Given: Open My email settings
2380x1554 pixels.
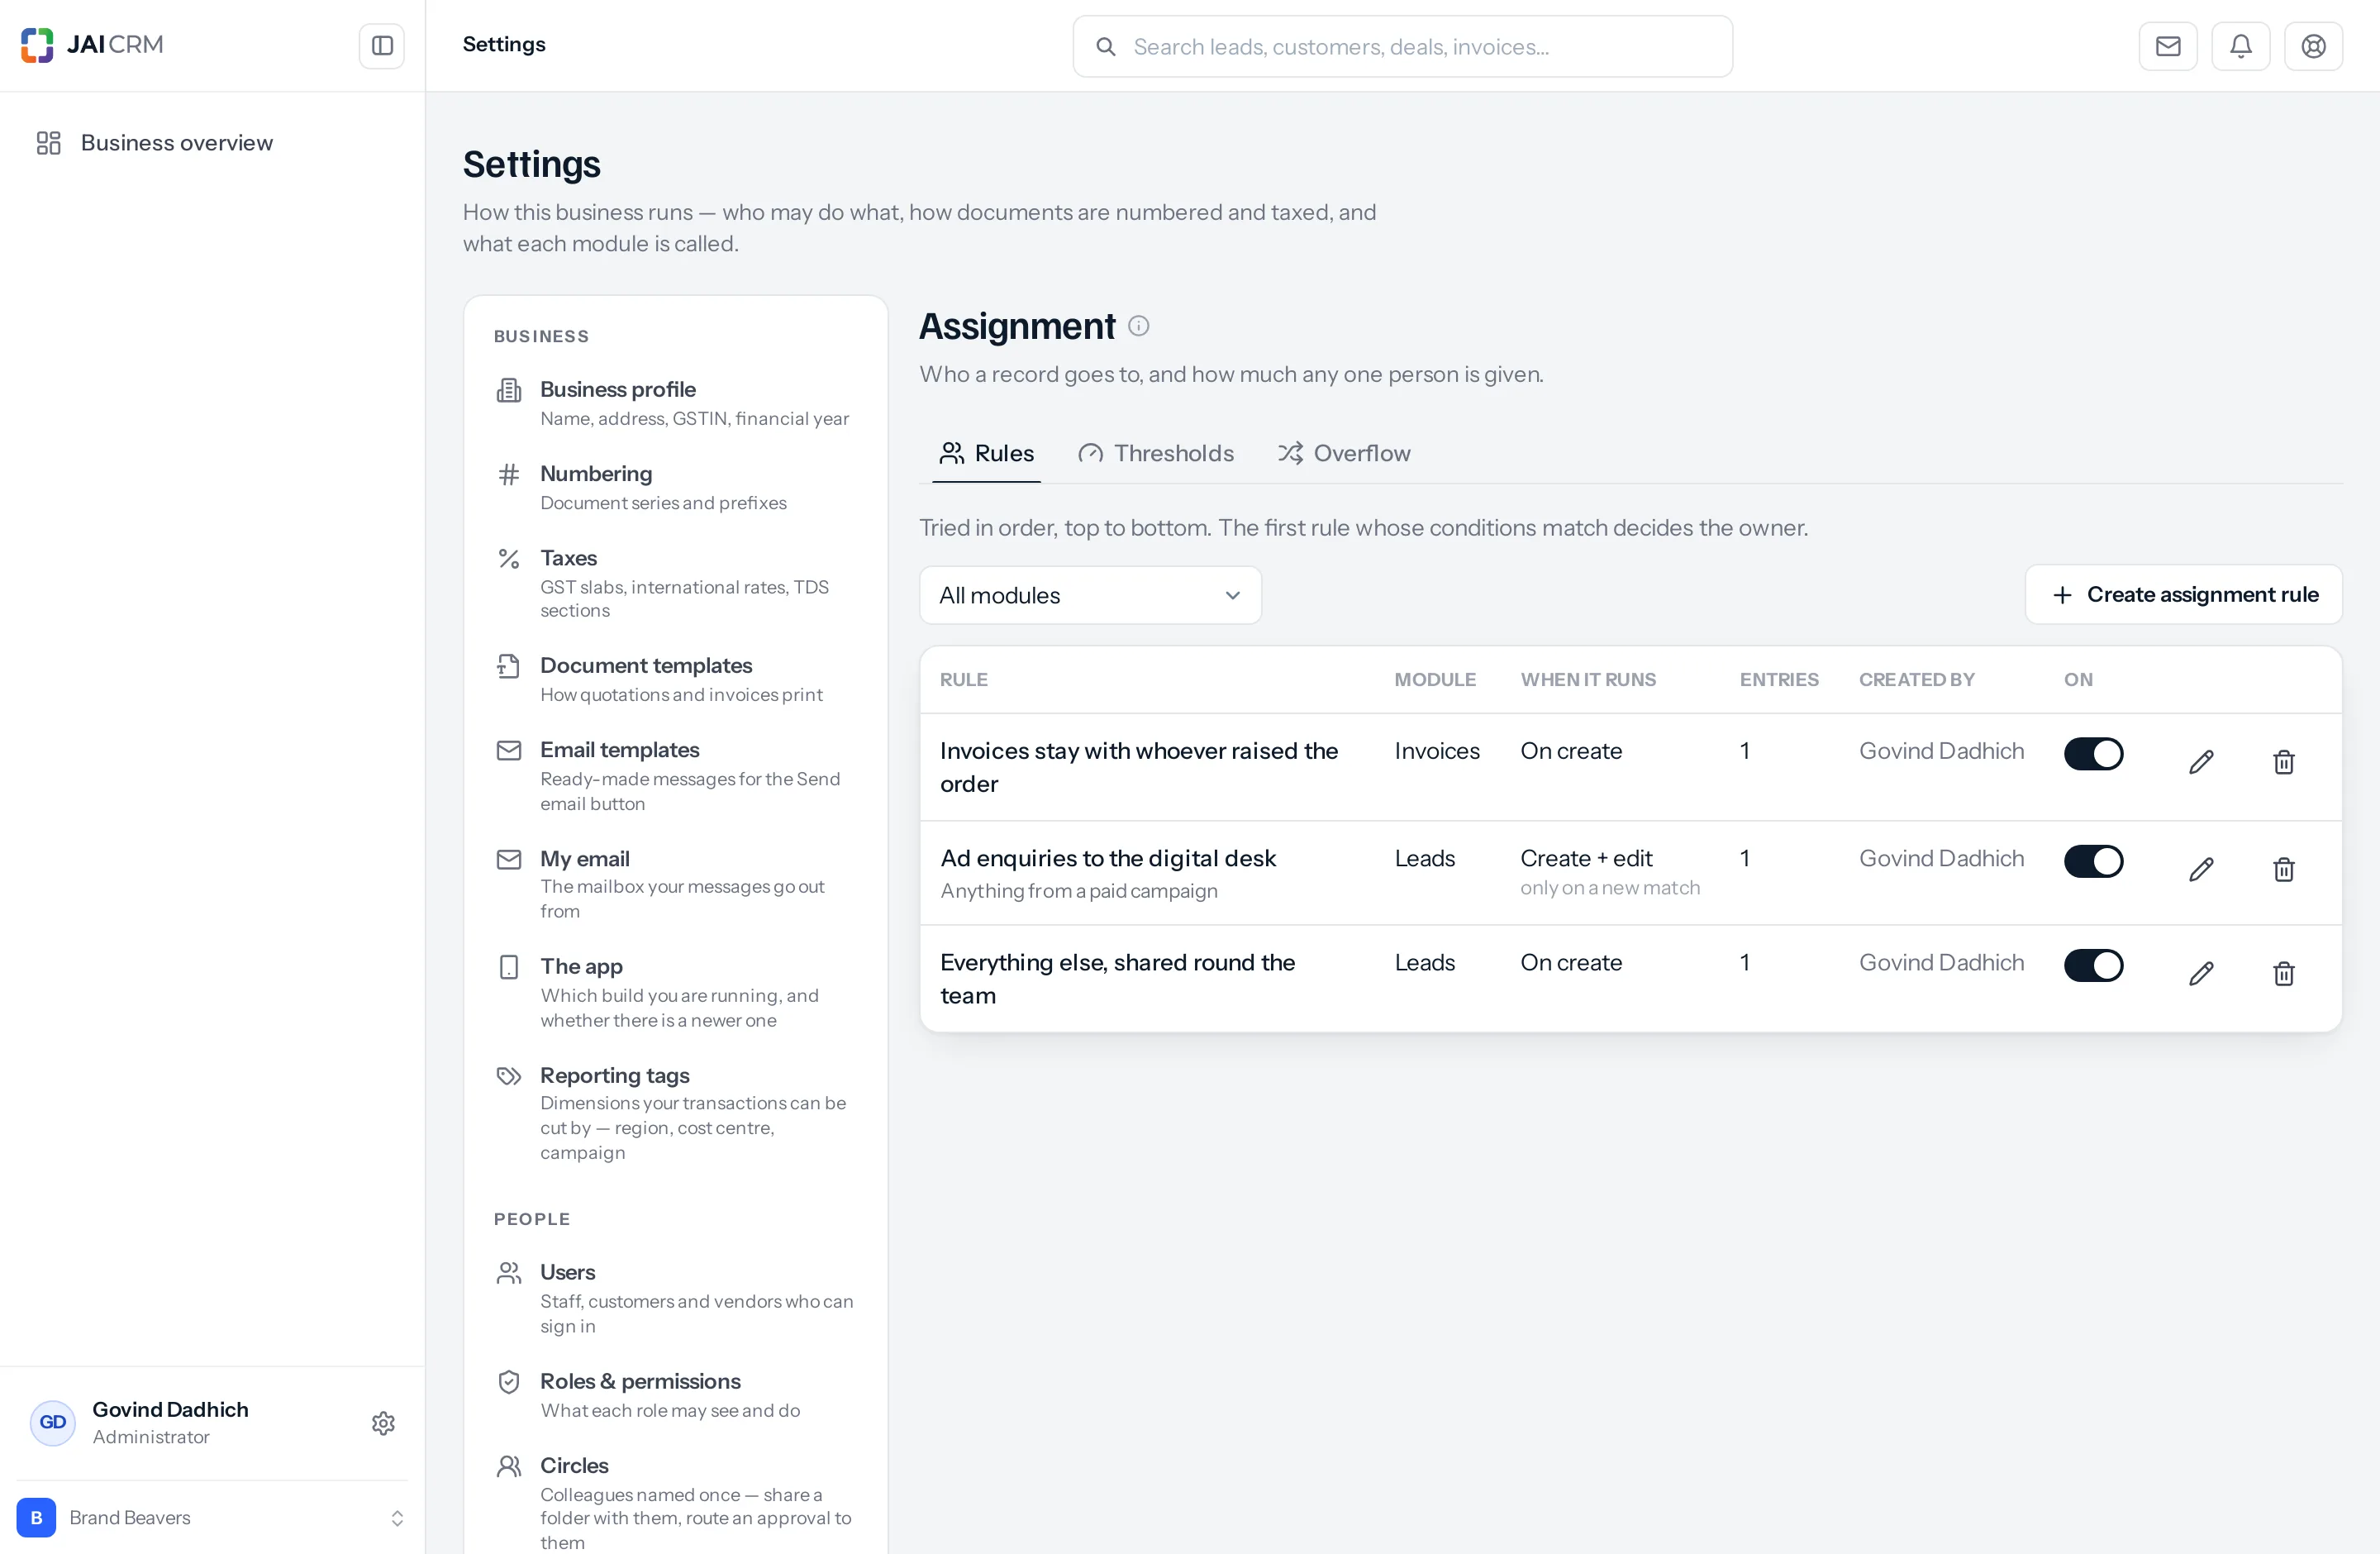Looking at the screenshot, I should [676, 884].
